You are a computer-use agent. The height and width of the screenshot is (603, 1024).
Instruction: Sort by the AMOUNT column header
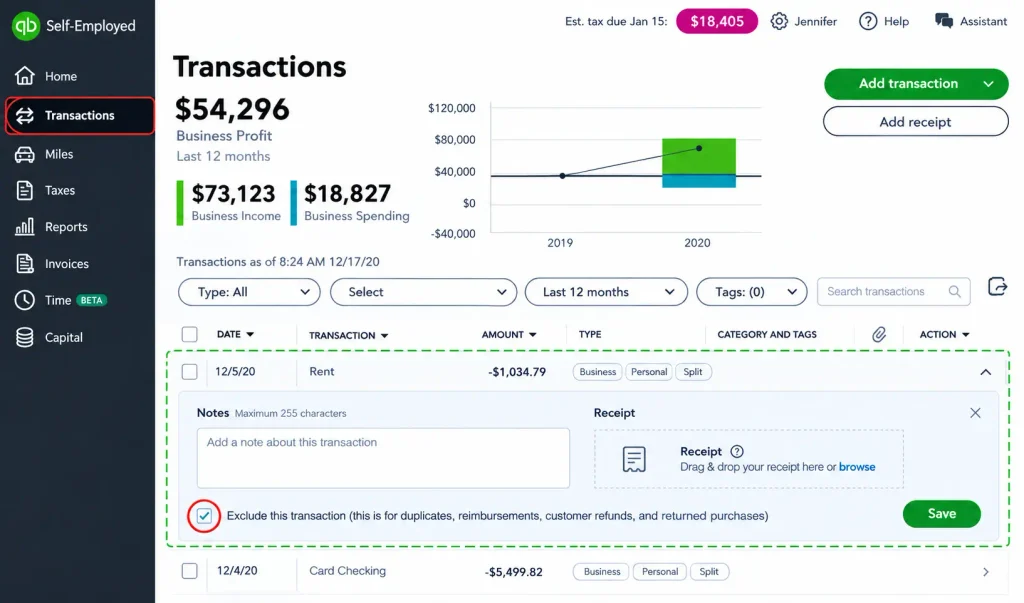(509, 334)
